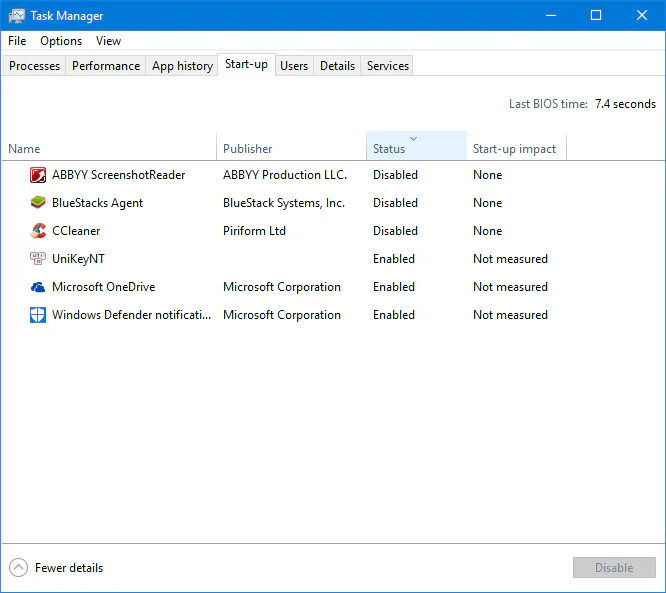Sort by the Publisher column header
Viewport: 666px width, 593px height.
(291, 149)
